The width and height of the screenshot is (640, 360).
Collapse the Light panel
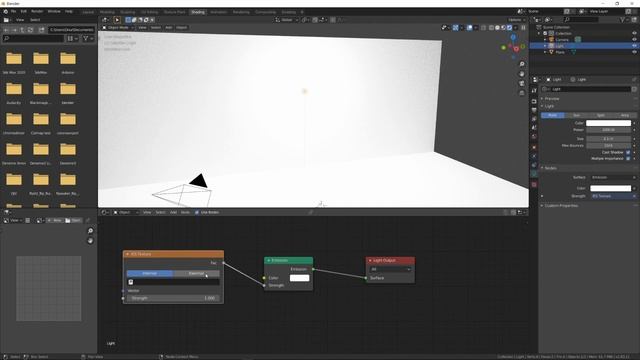point(549,106)
